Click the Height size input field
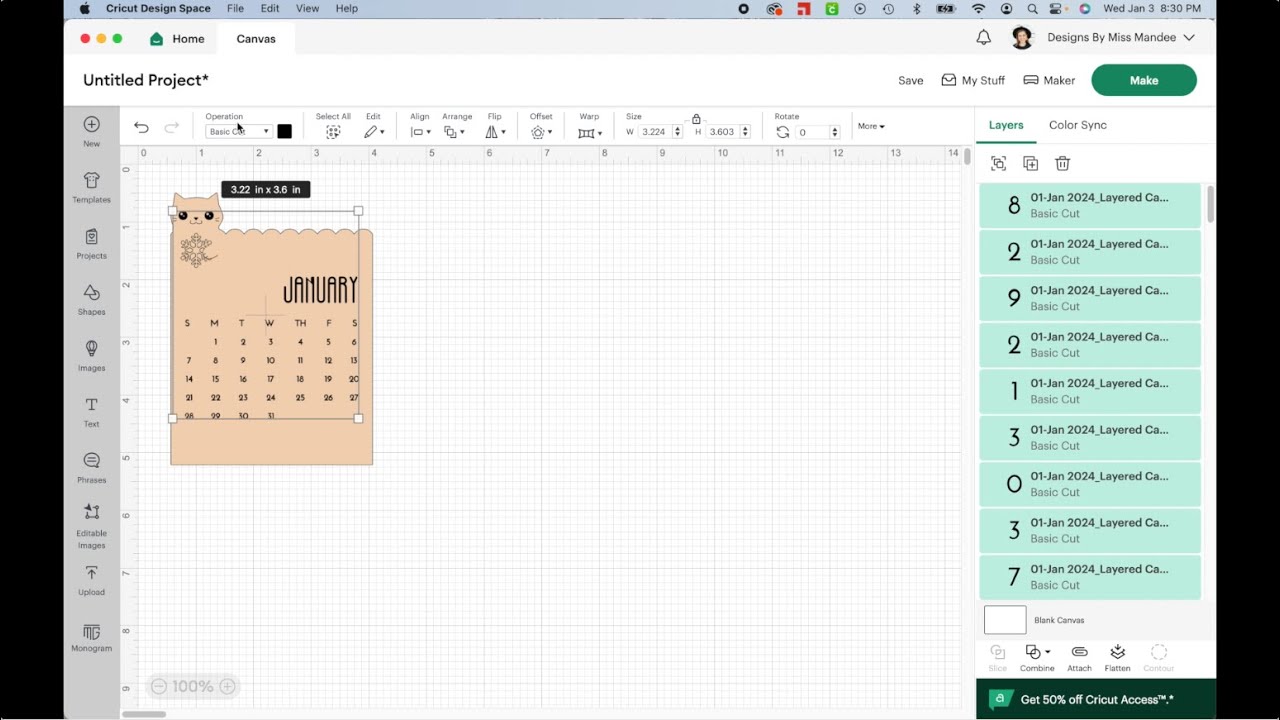This screenshot has height=720, width=1280. (722, 132)
